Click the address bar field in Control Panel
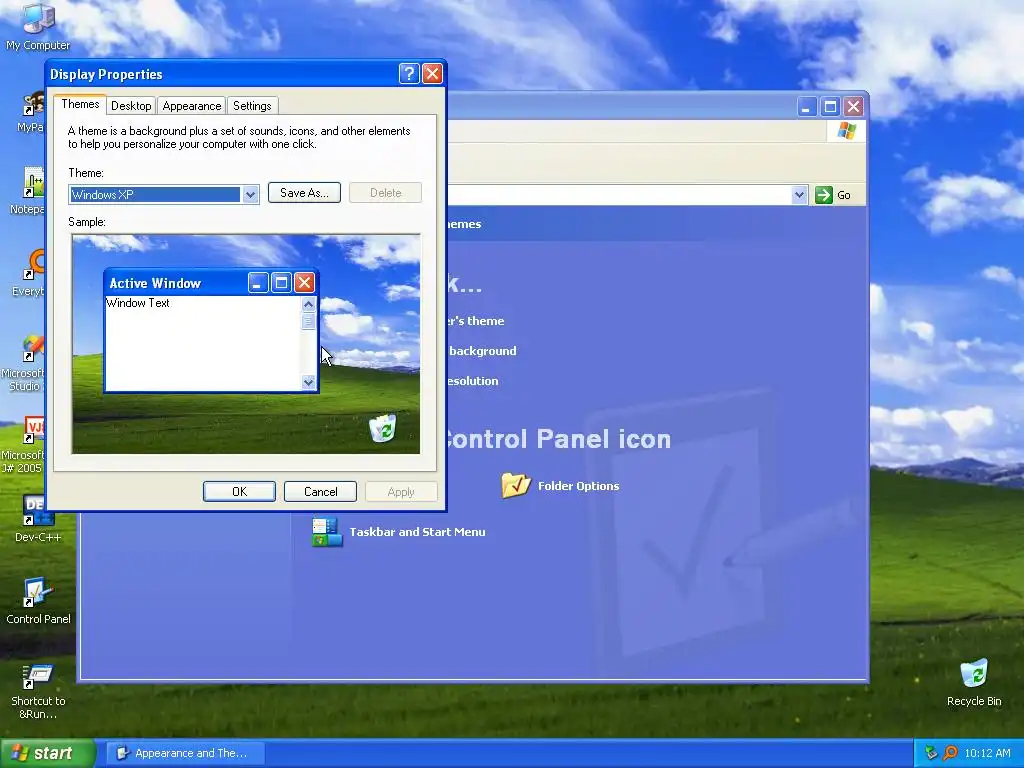The height and width of the screenshot is (768, 1024). (x=627, y=195)
